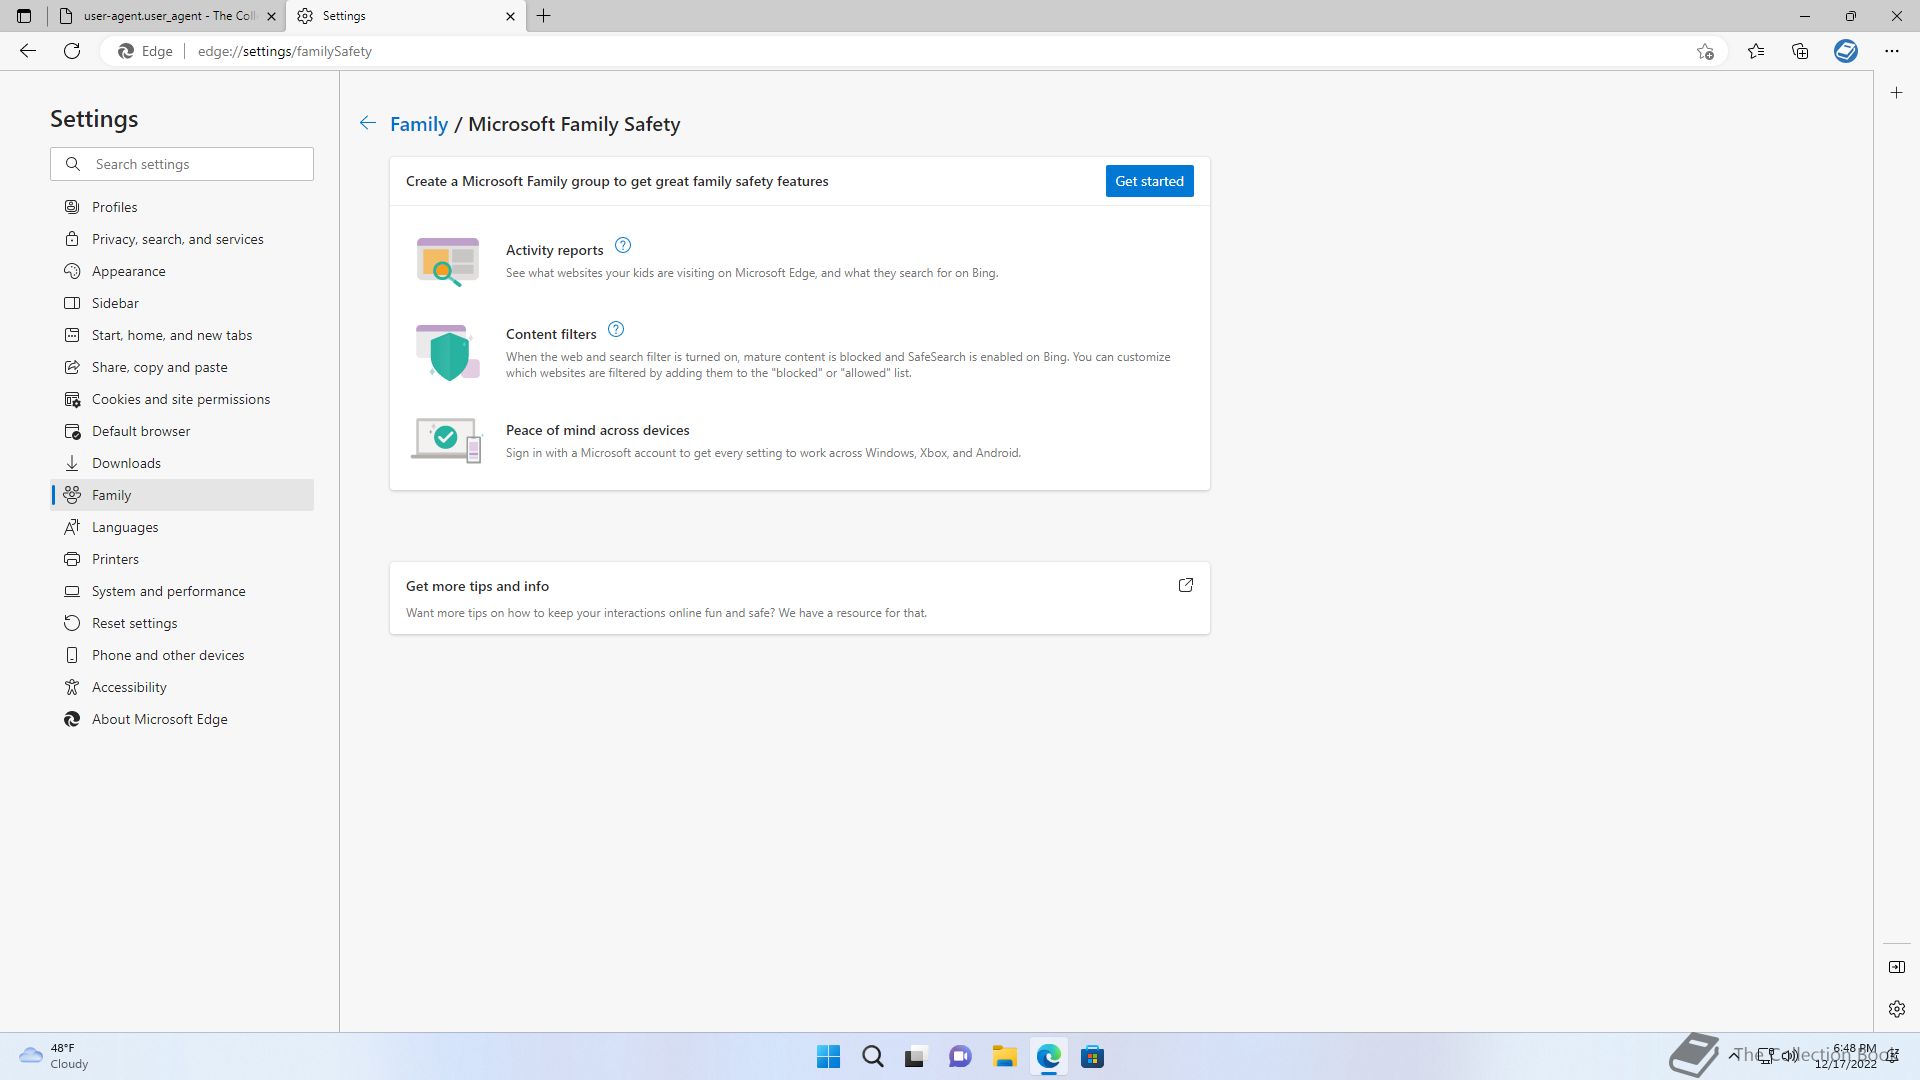The height and width of the screenshot is (1080, 1920).
Task: Click the sidebar customize plus icon
Action: point(1897,93)
